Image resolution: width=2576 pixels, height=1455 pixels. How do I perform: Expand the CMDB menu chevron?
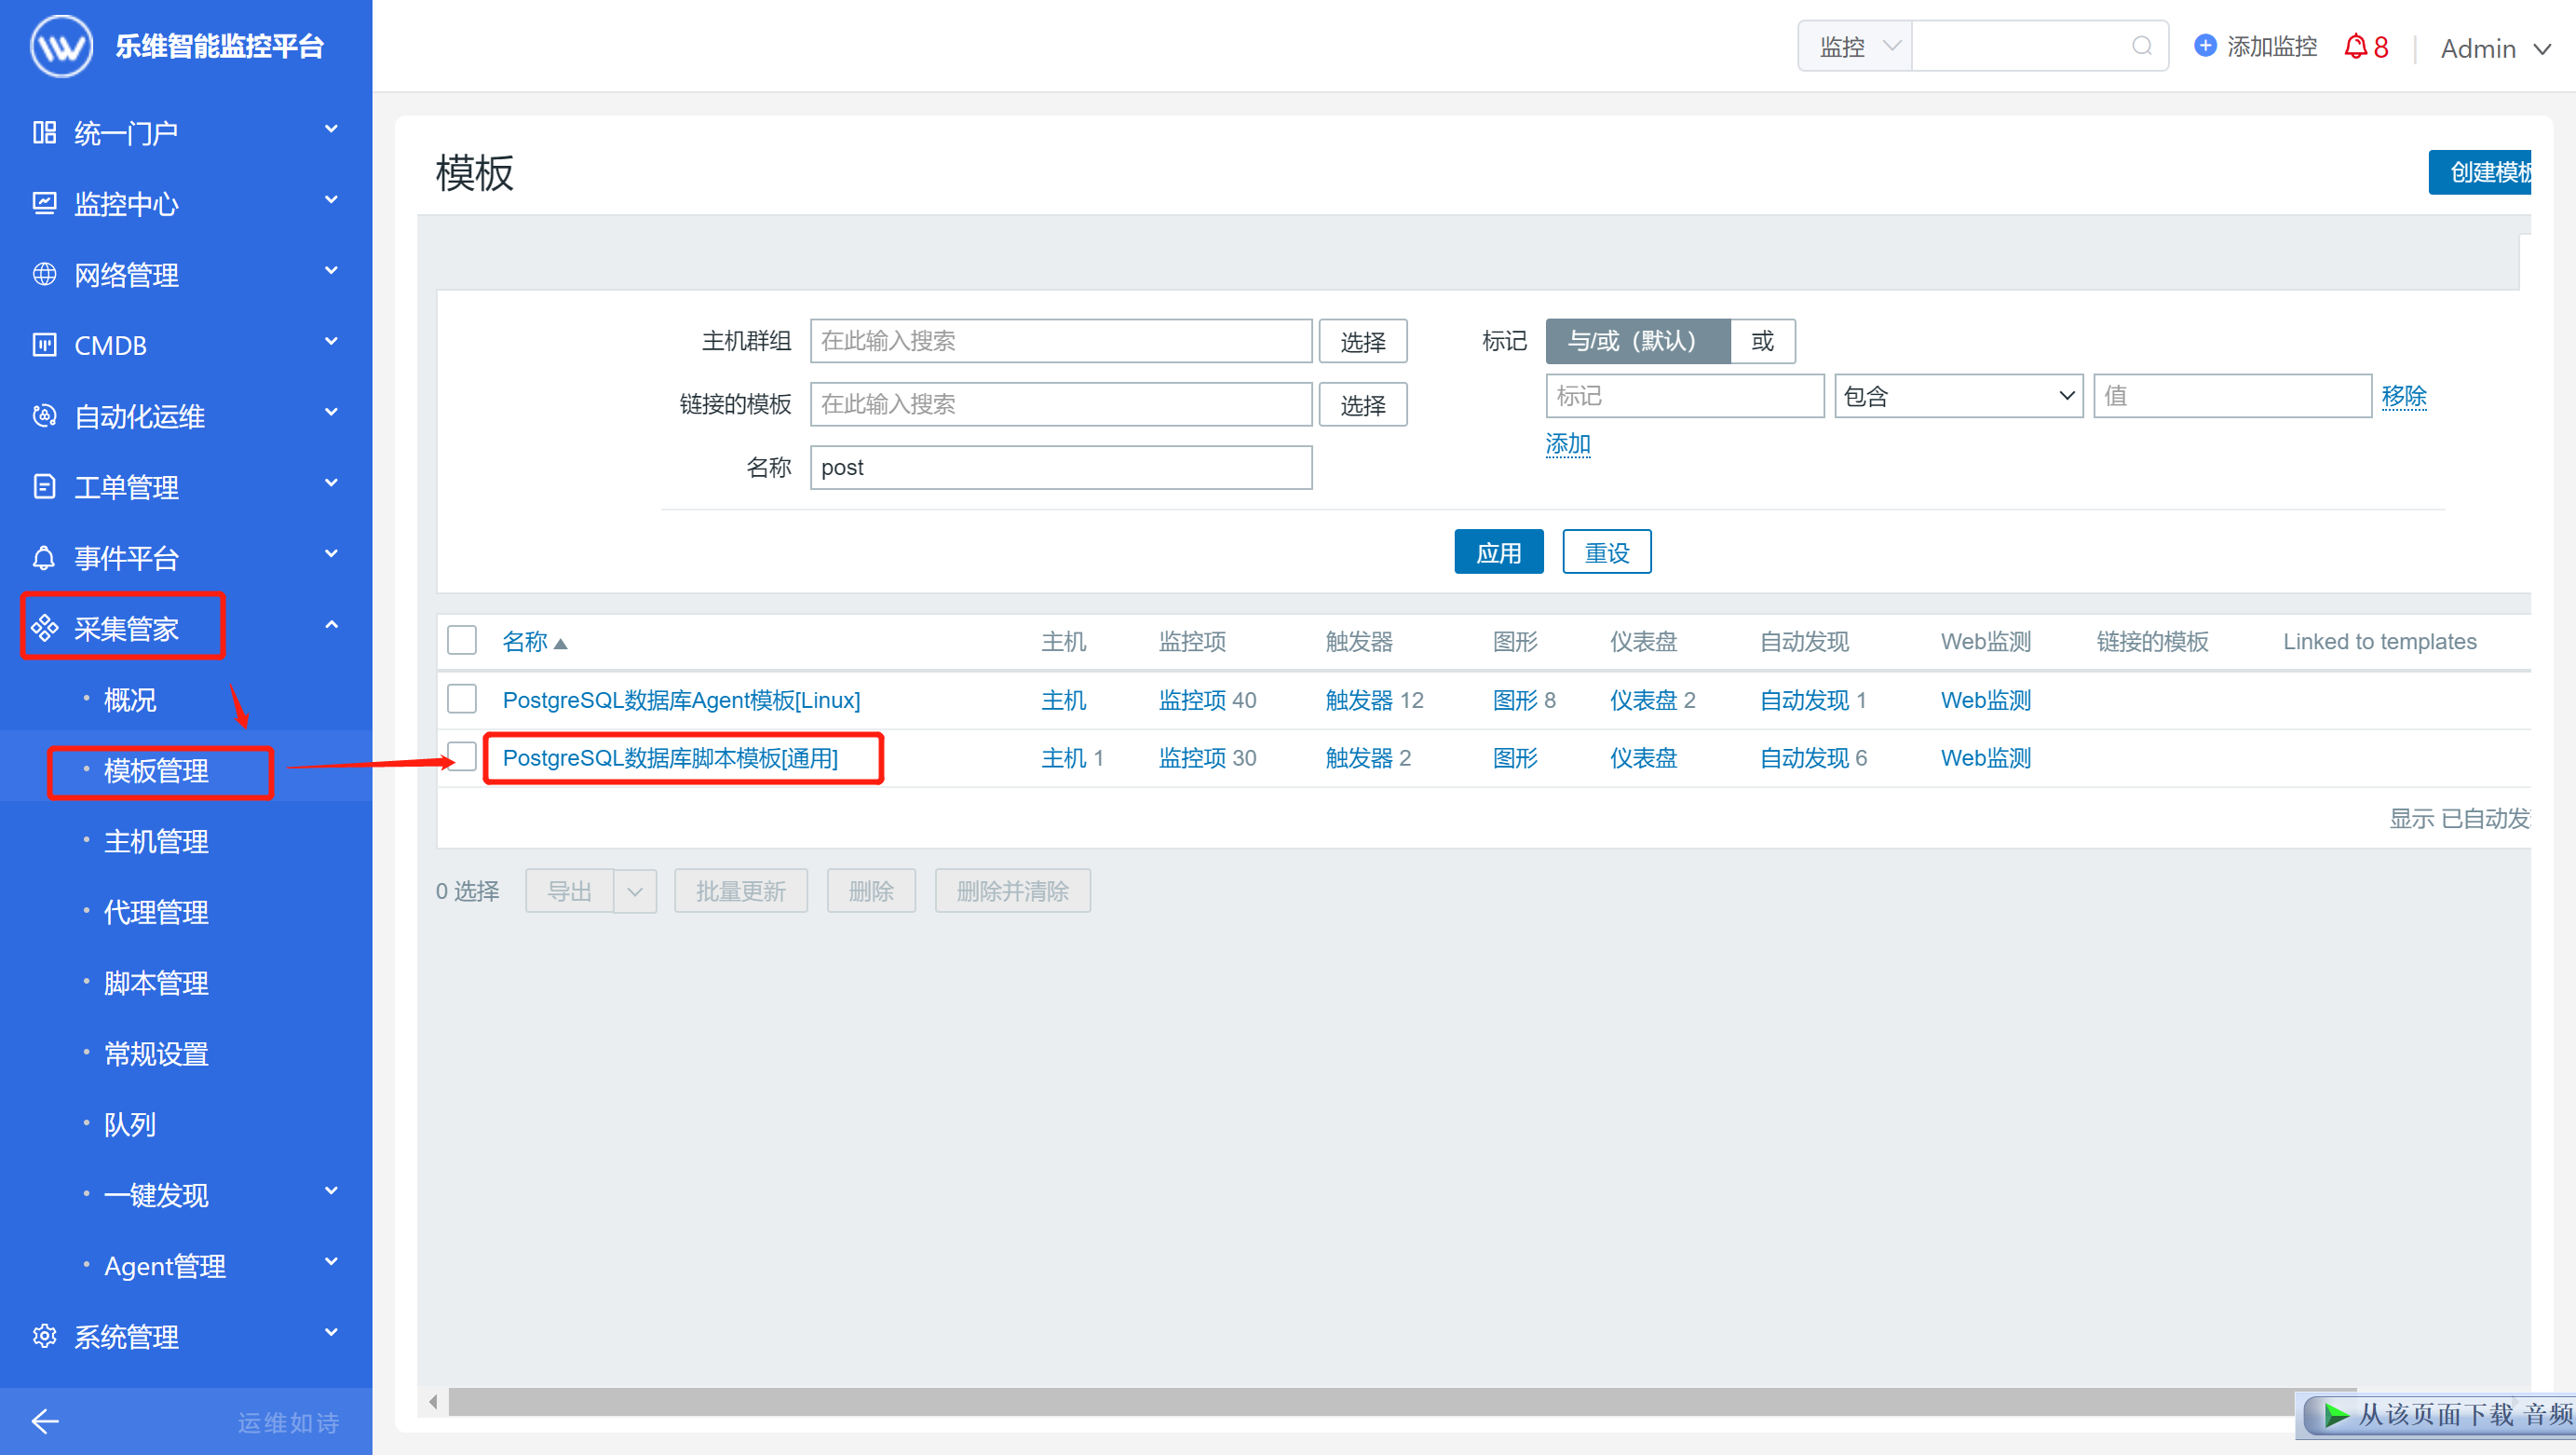[331, 341]
